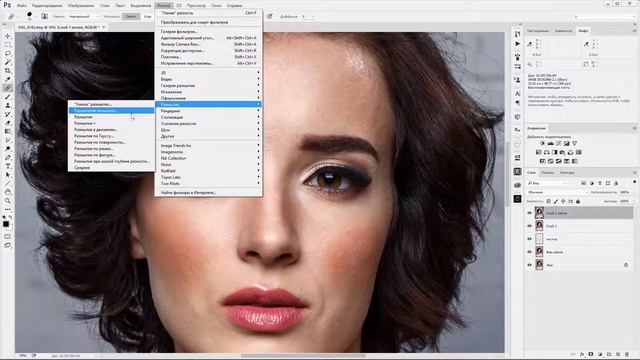This screenshot has height=360, width=640.
Task: Select the Hand tool
Action: 8,192
